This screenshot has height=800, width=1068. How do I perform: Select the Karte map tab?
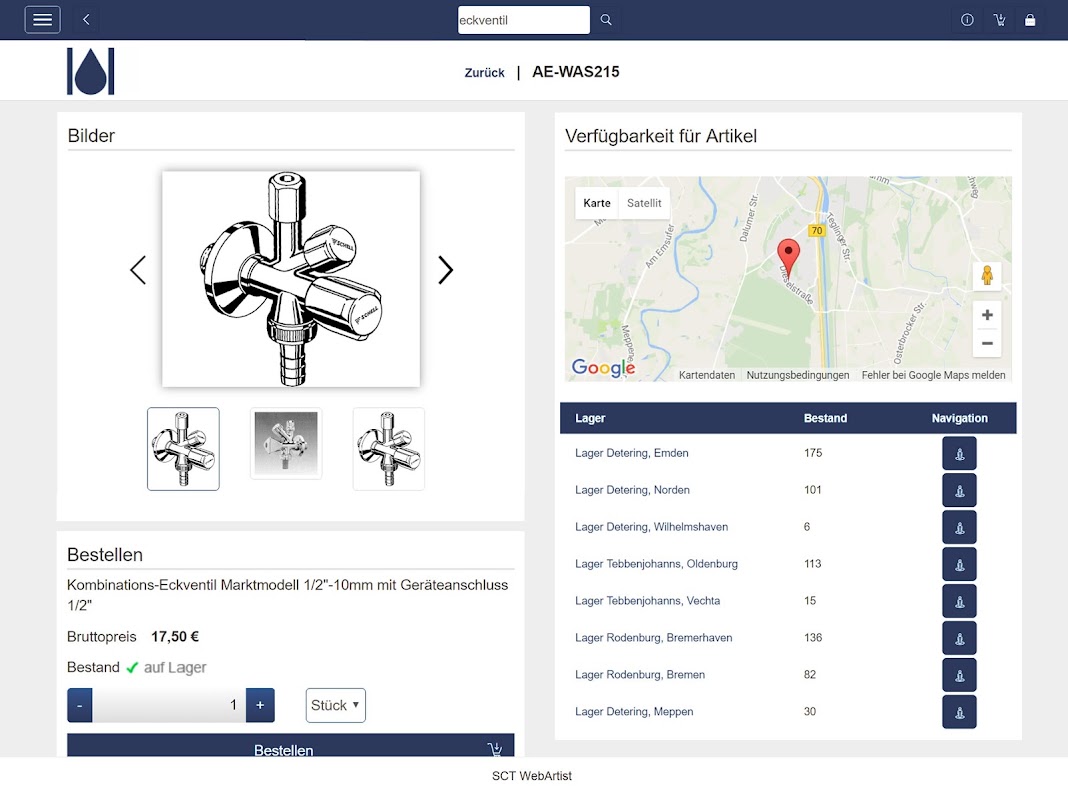(597, 203)
